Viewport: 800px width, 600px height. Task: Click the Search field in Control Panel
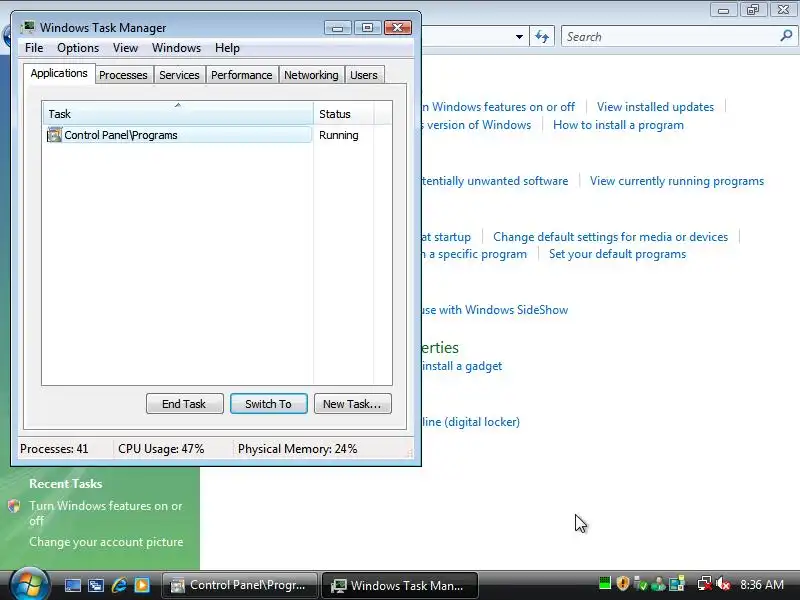point(671,37)
